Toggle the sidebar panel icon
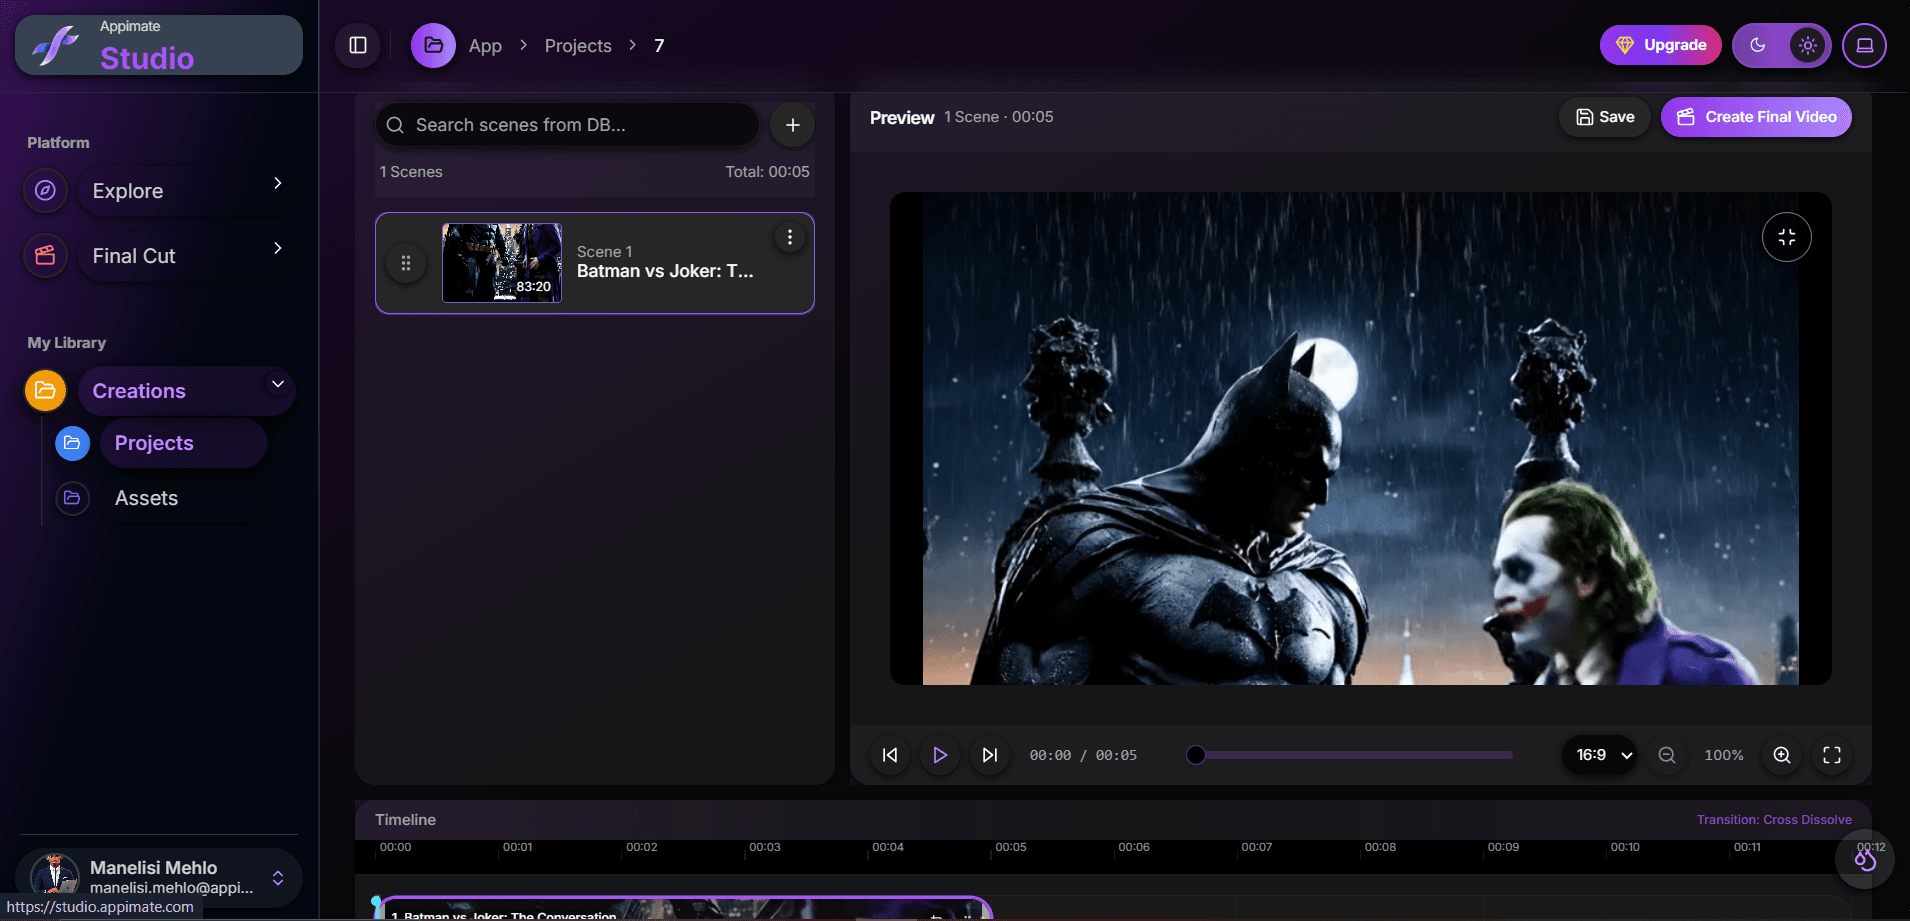The width and height of the screenshot is (1910, 921). click(358, 45)
